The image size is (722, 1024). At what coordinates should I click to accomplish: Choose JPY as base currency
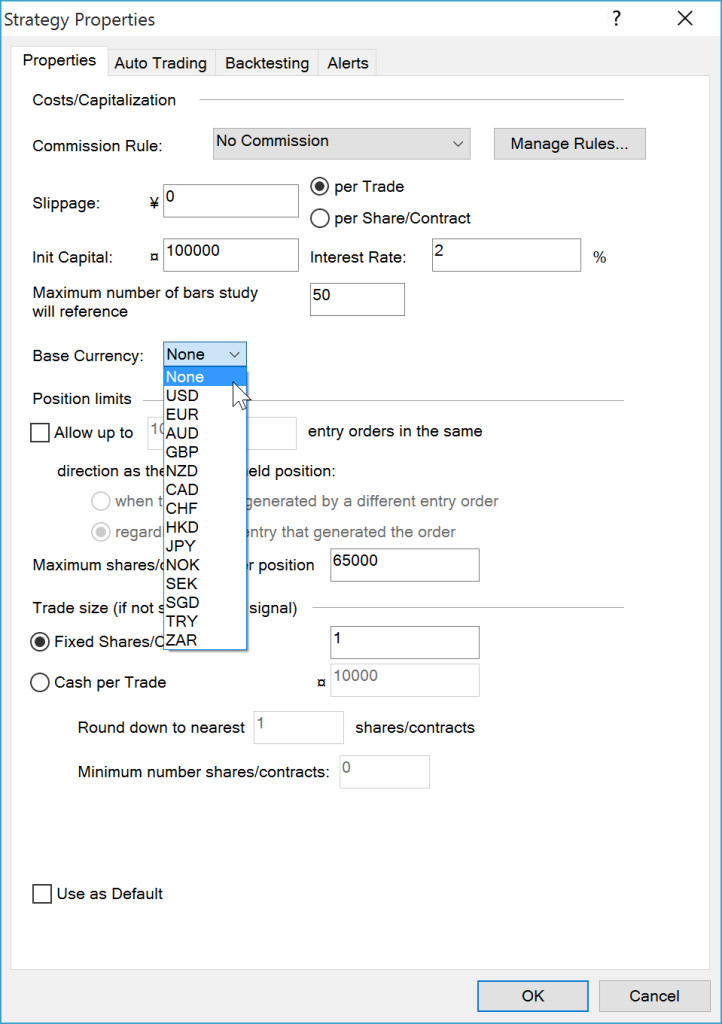(x=205, y=546)
